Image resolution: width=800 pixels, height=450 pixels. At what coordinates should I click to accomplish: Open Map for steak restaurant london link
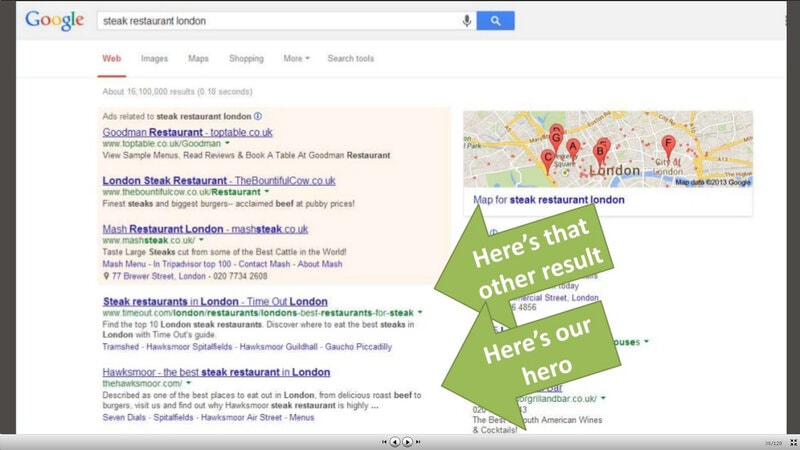(548, 200)
